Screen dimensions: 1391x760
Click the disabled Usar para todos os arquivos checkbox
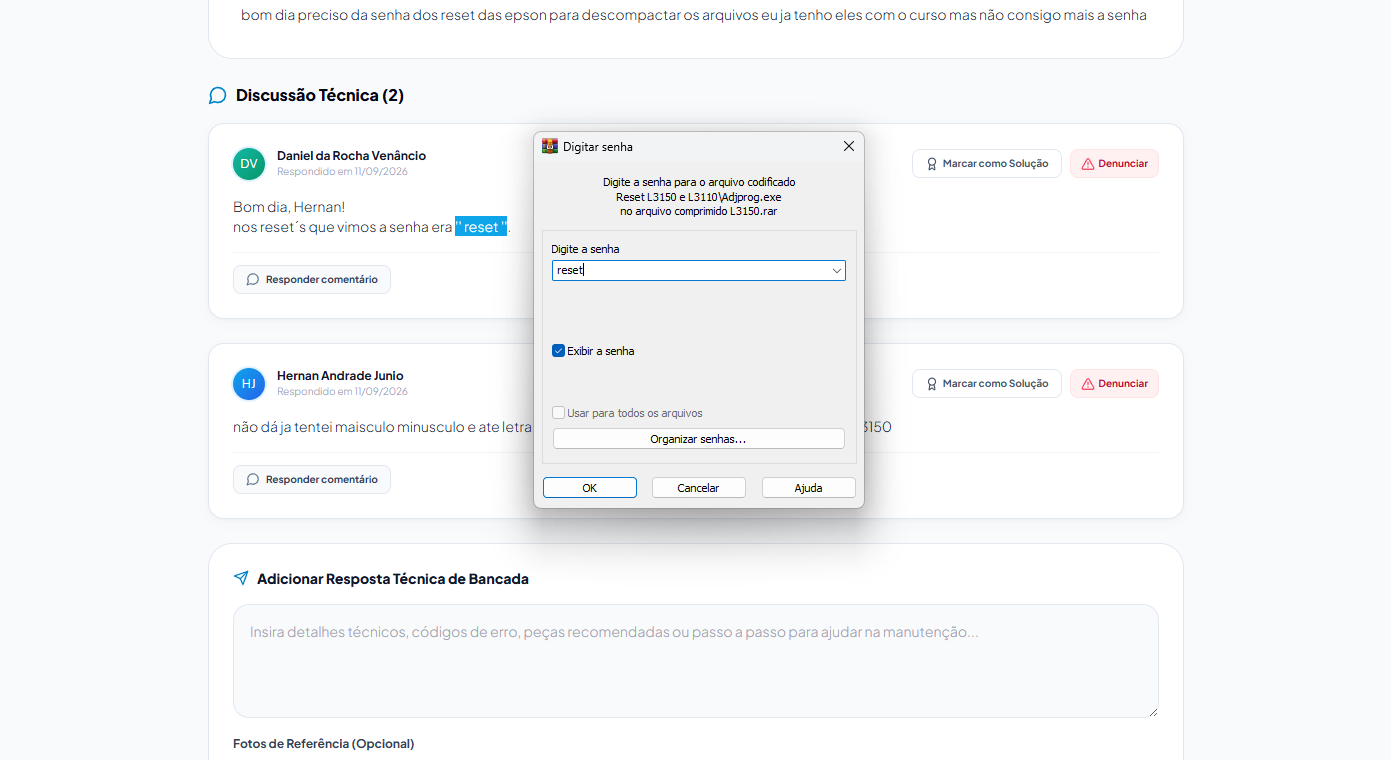(559, 413)
